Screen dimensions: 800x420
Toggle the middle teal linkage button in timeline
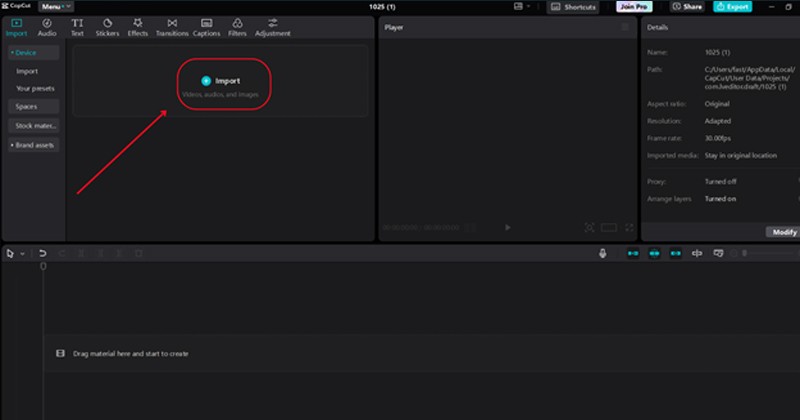654,254
